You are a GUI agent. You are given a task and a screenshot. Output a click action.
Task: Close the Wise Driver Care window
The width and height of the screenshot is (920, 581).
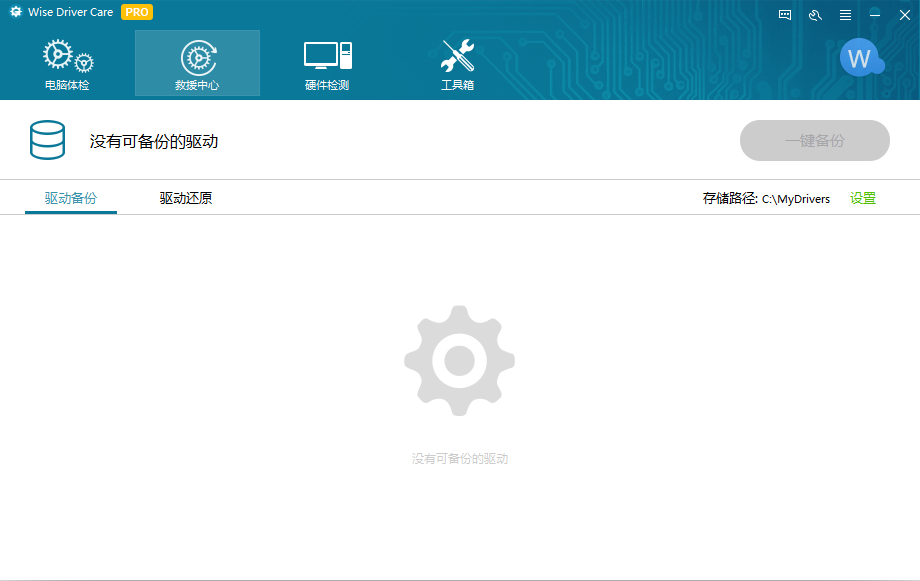click(904, 15)
